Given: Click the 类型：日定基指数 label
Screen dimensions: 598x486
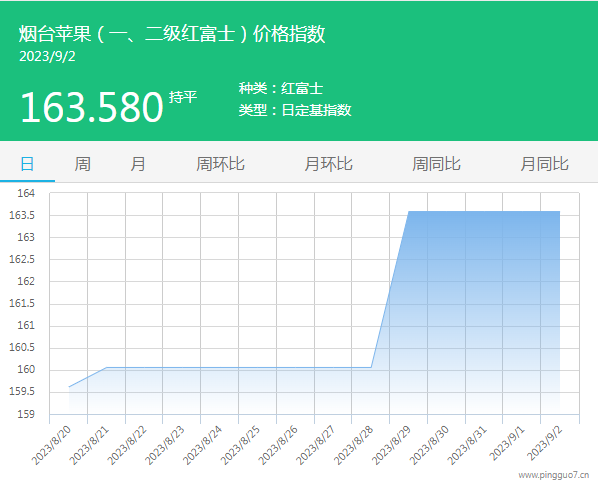Looking at the screenshot, I should [295, 110].
